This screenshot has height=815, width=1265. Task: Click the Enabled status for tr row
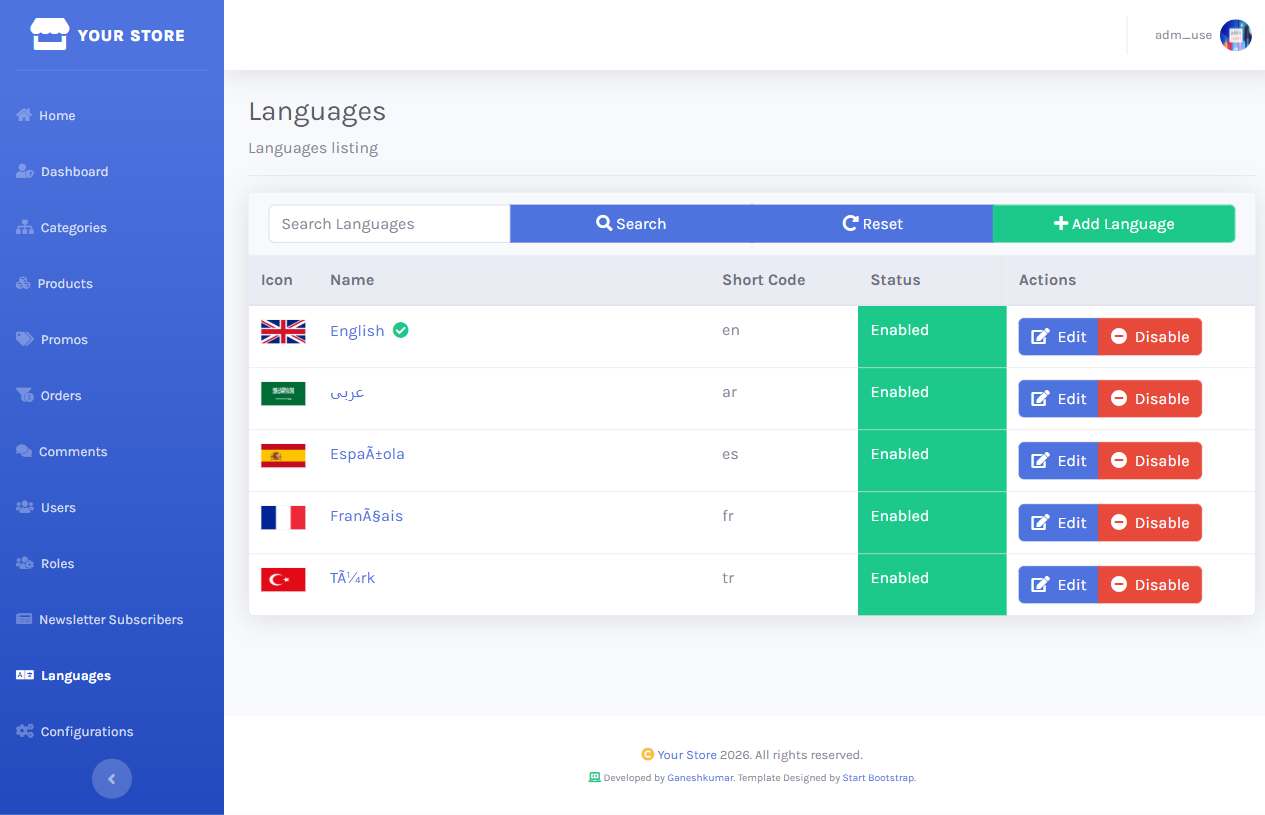pos(932,585)
